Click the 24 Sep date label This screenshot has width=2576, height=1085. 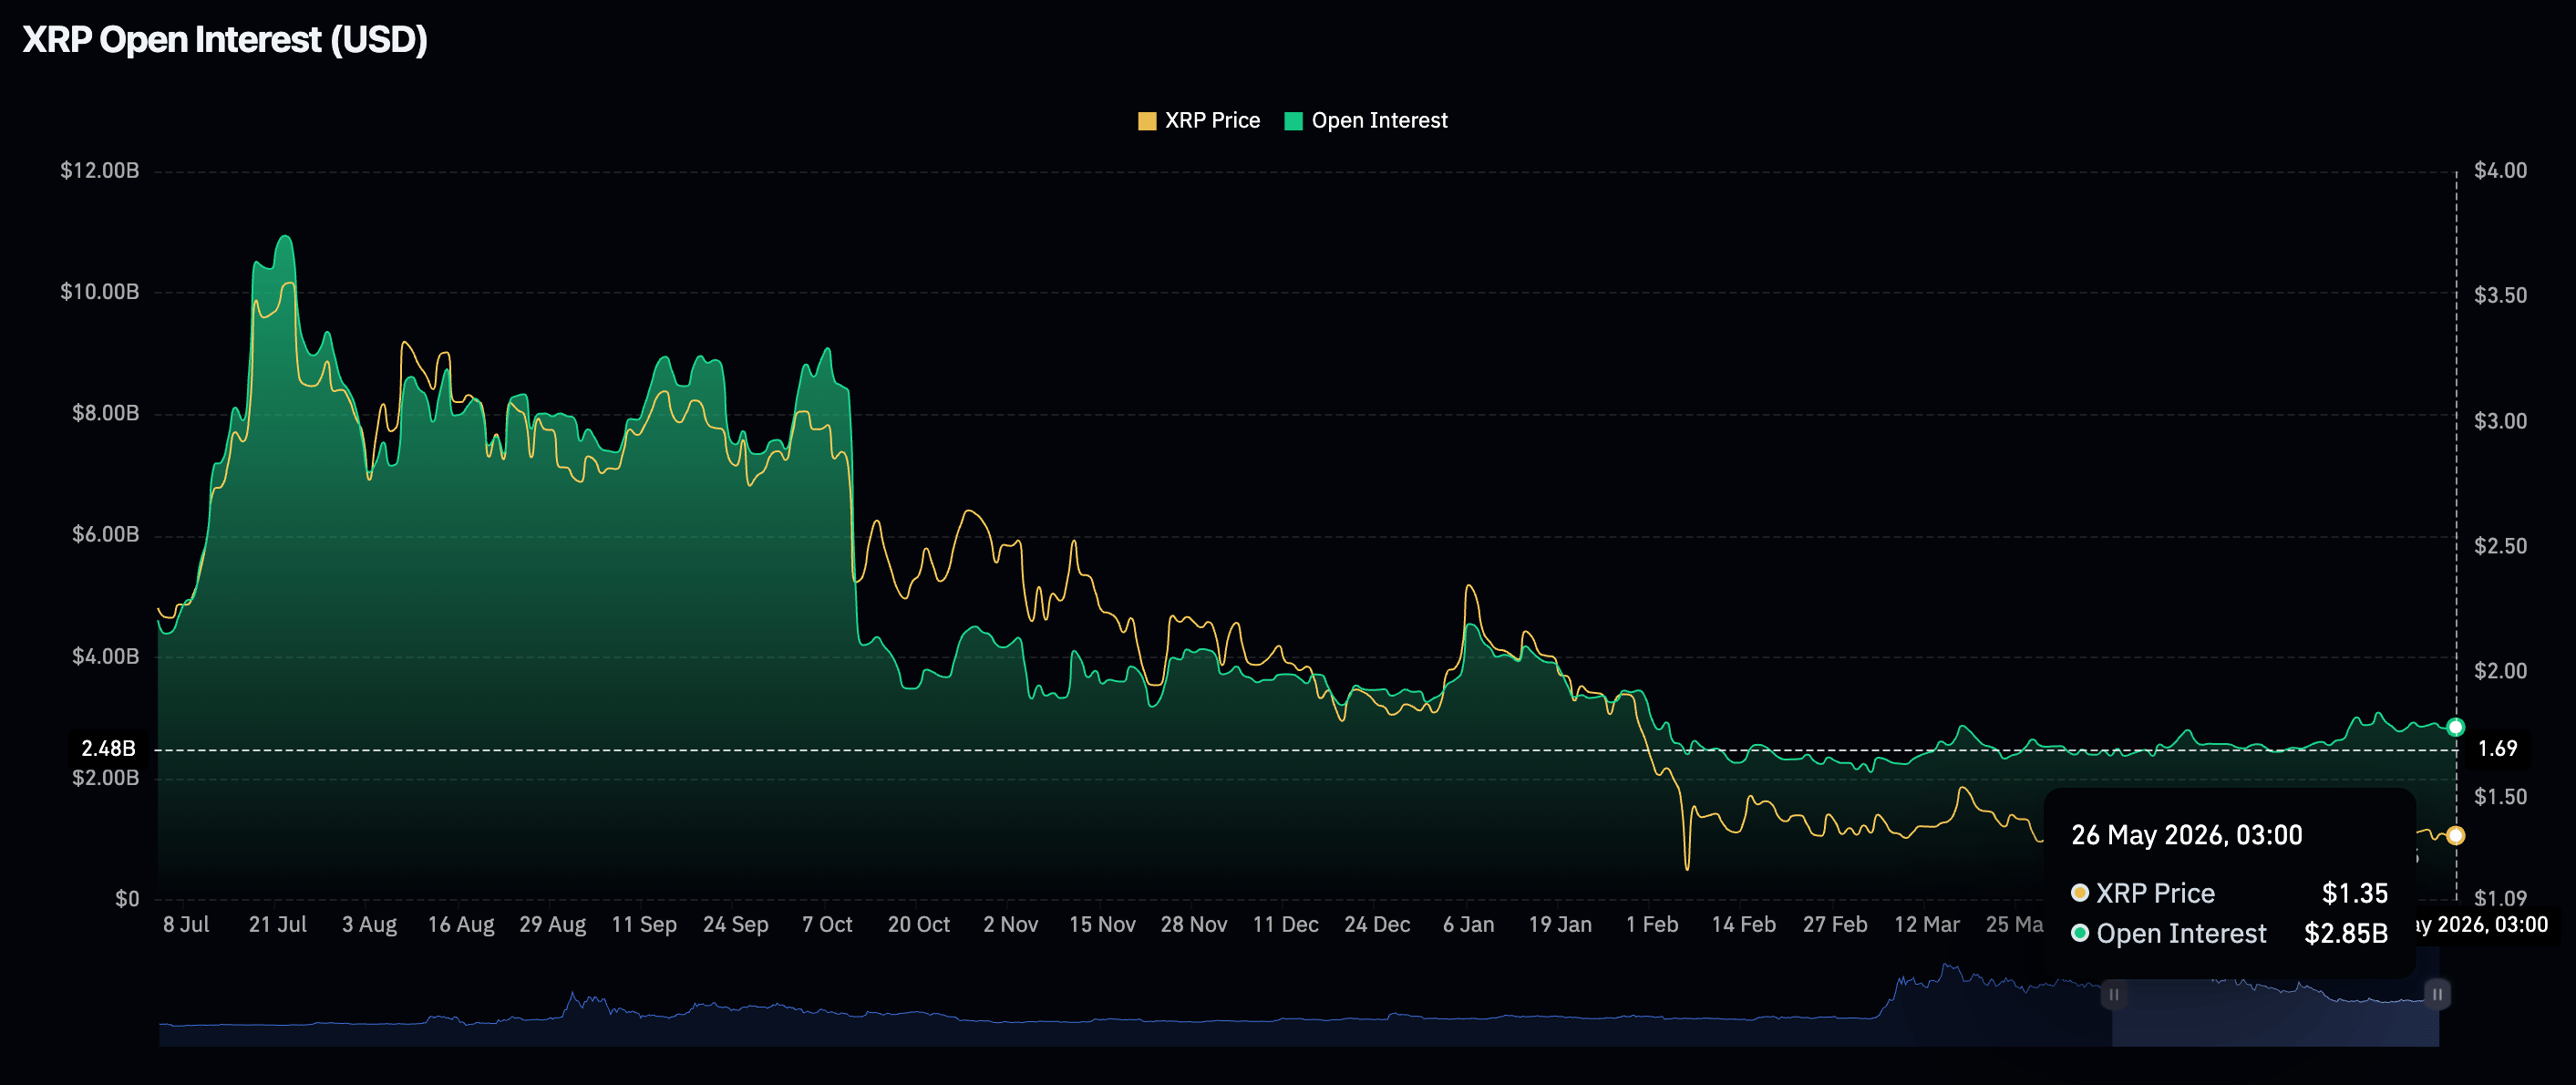tap(736, 924)
